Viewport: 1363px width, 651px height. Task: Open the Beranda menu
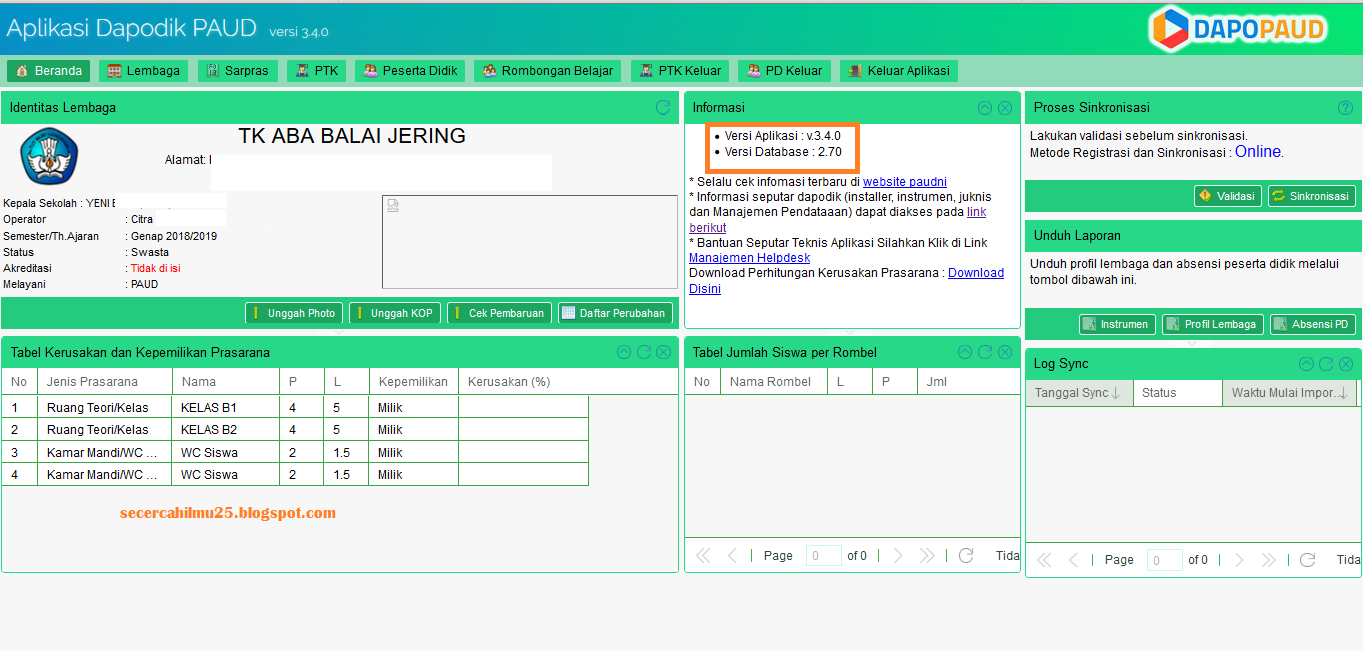(x=48, y=71)
